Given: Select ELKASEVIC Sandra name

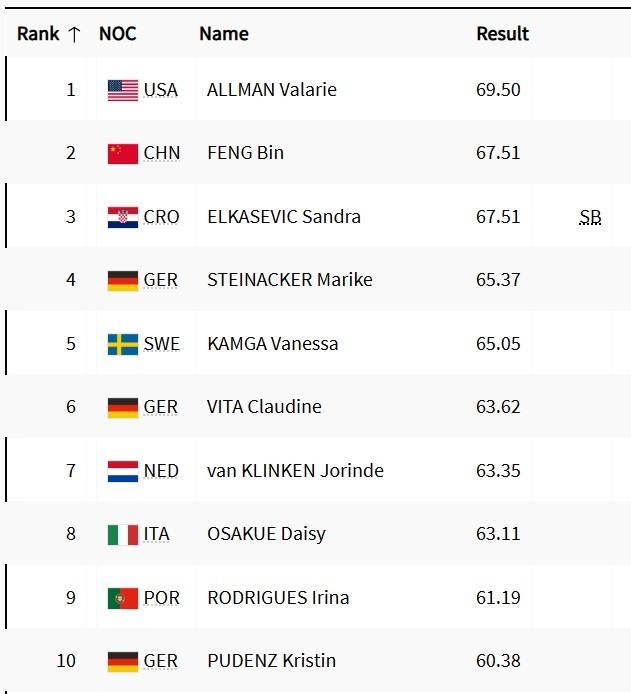Looking at the screenshot, I should [283, 217].
